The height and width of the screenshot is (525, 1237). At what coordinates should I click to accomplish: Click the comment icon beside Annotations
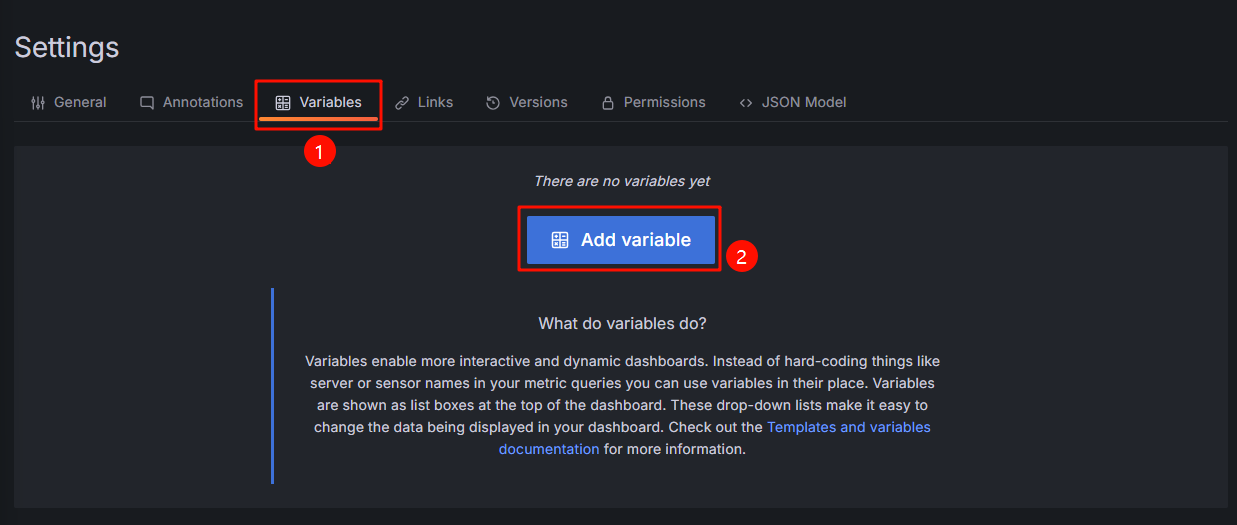(x=147, y=102)
